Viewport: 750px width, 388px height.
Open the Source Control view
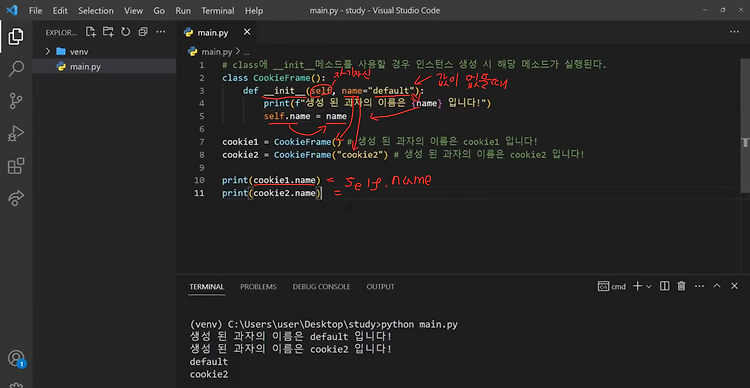(16, 101)
